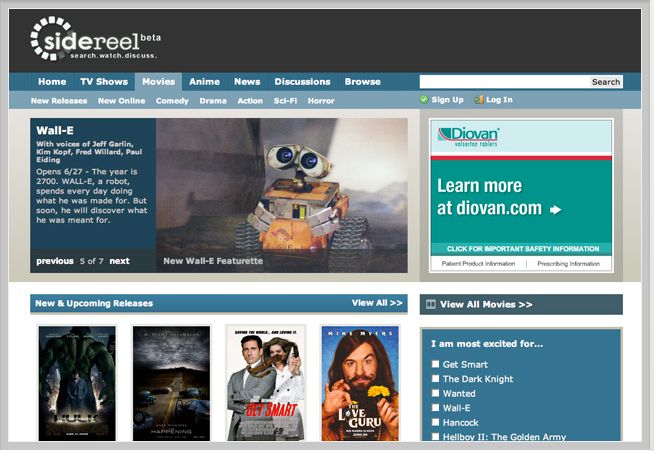Click the important safety information bar
This screenshot has width=654, height=451.
coord(521,249)
